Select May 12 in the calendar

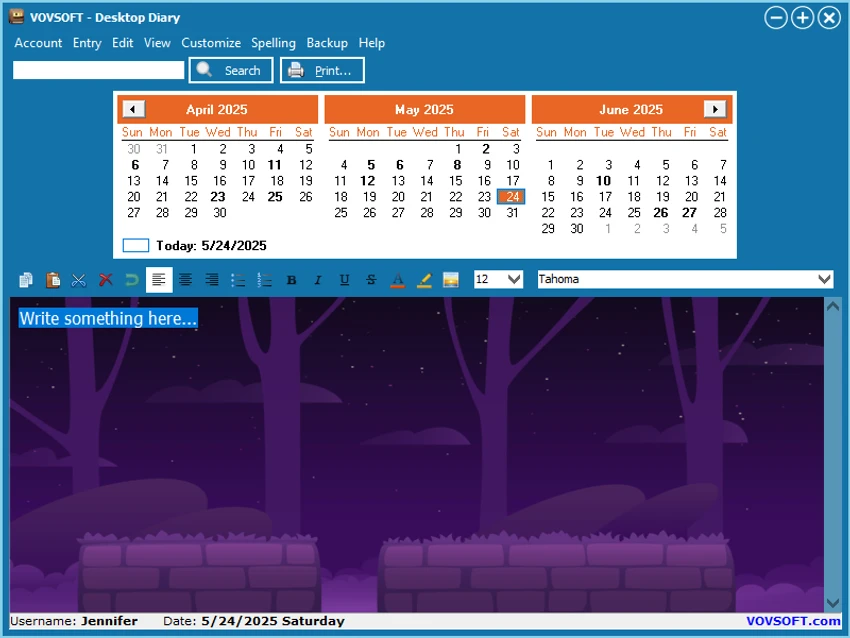click(368, 181)
